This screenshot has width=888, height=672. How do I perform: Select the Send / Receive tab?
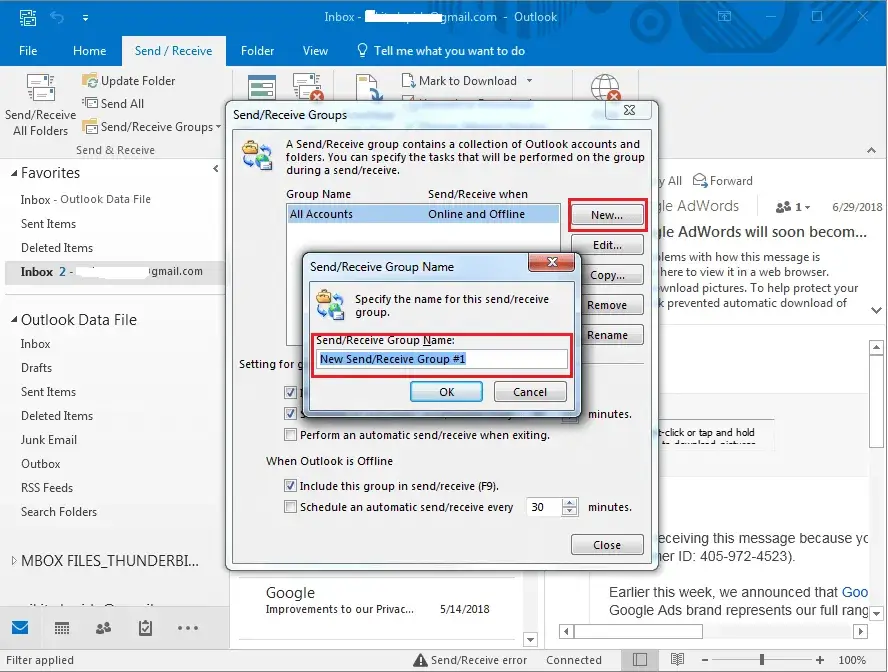(173, 51)
